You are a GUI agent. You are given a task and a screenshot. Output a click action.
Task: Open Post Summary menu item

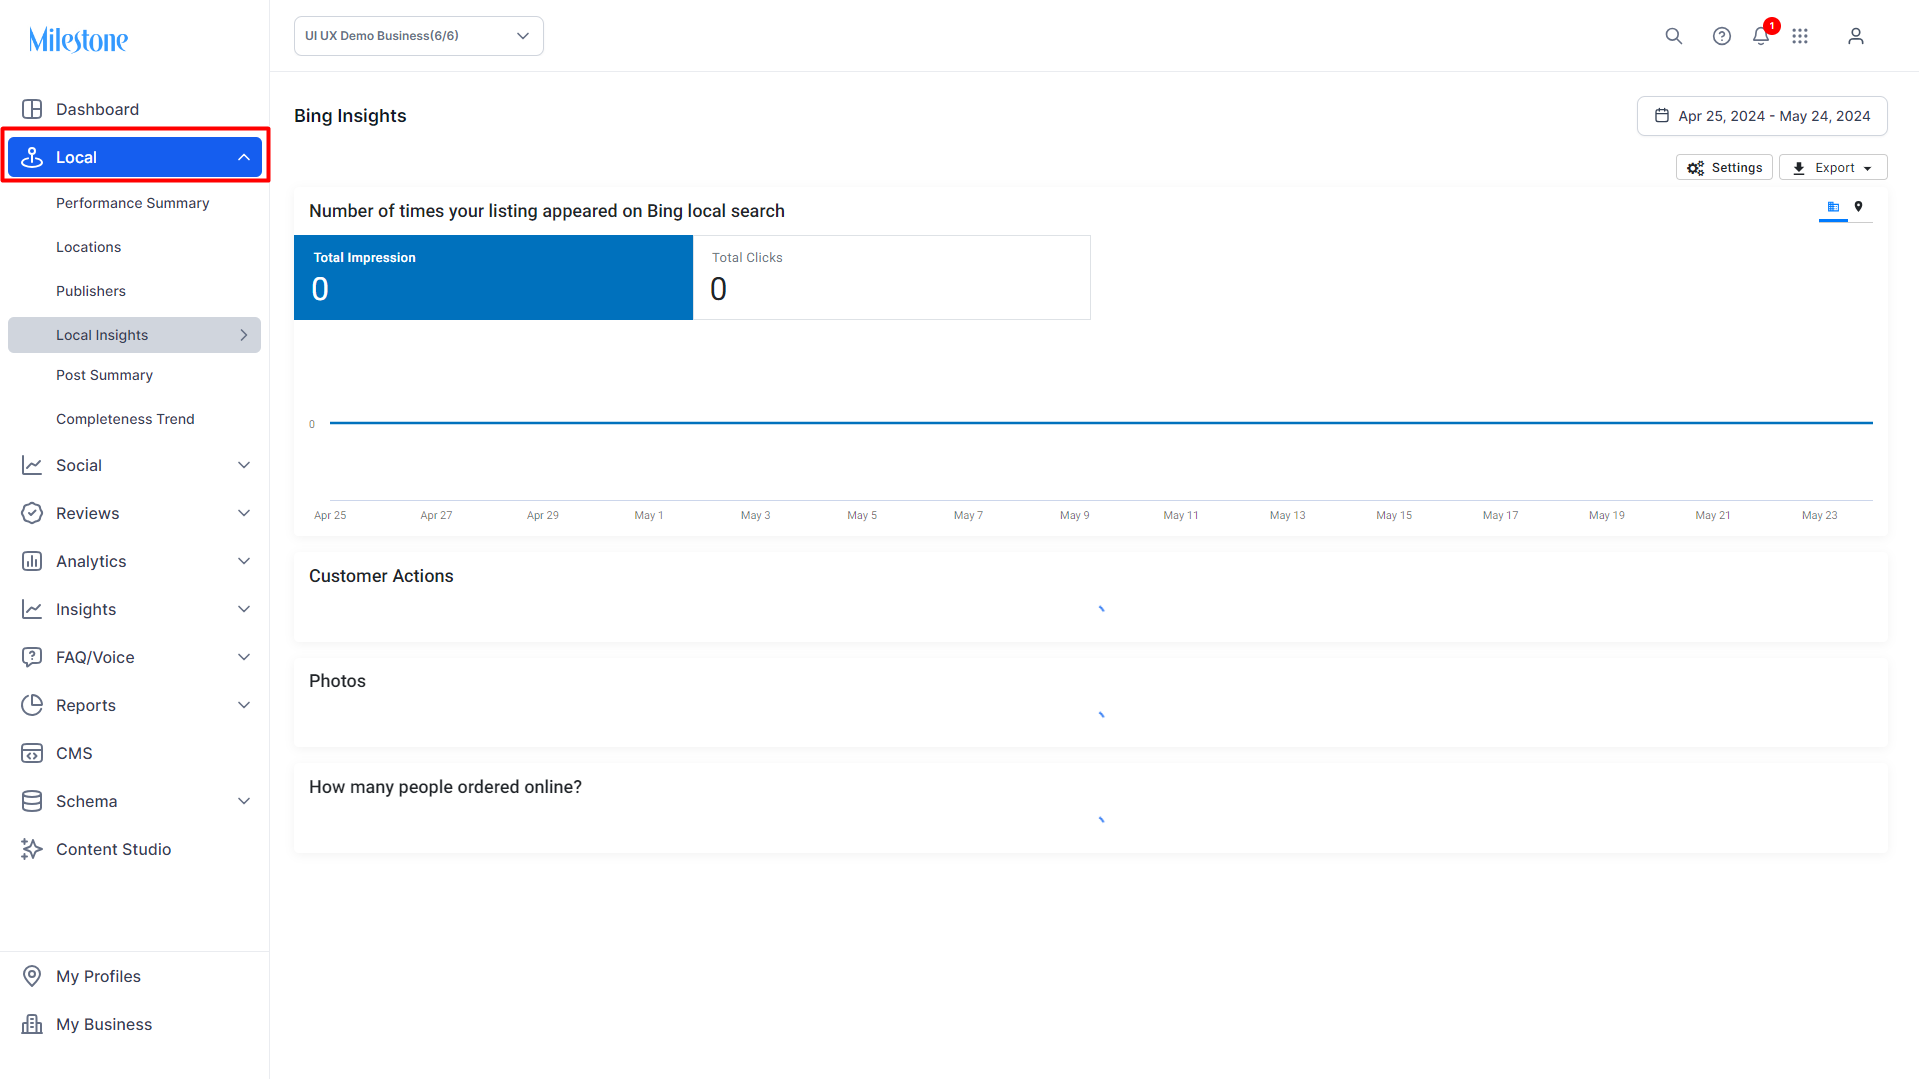click(x=104, y=375)
